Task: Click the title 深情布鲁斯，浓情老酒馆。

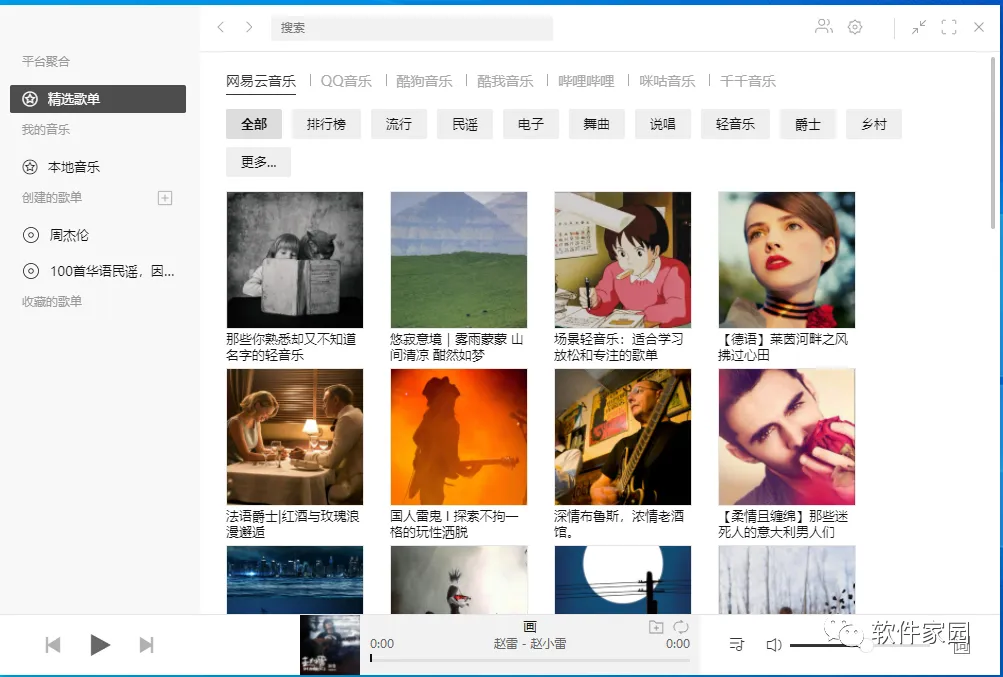Action: tap(619, 524)
